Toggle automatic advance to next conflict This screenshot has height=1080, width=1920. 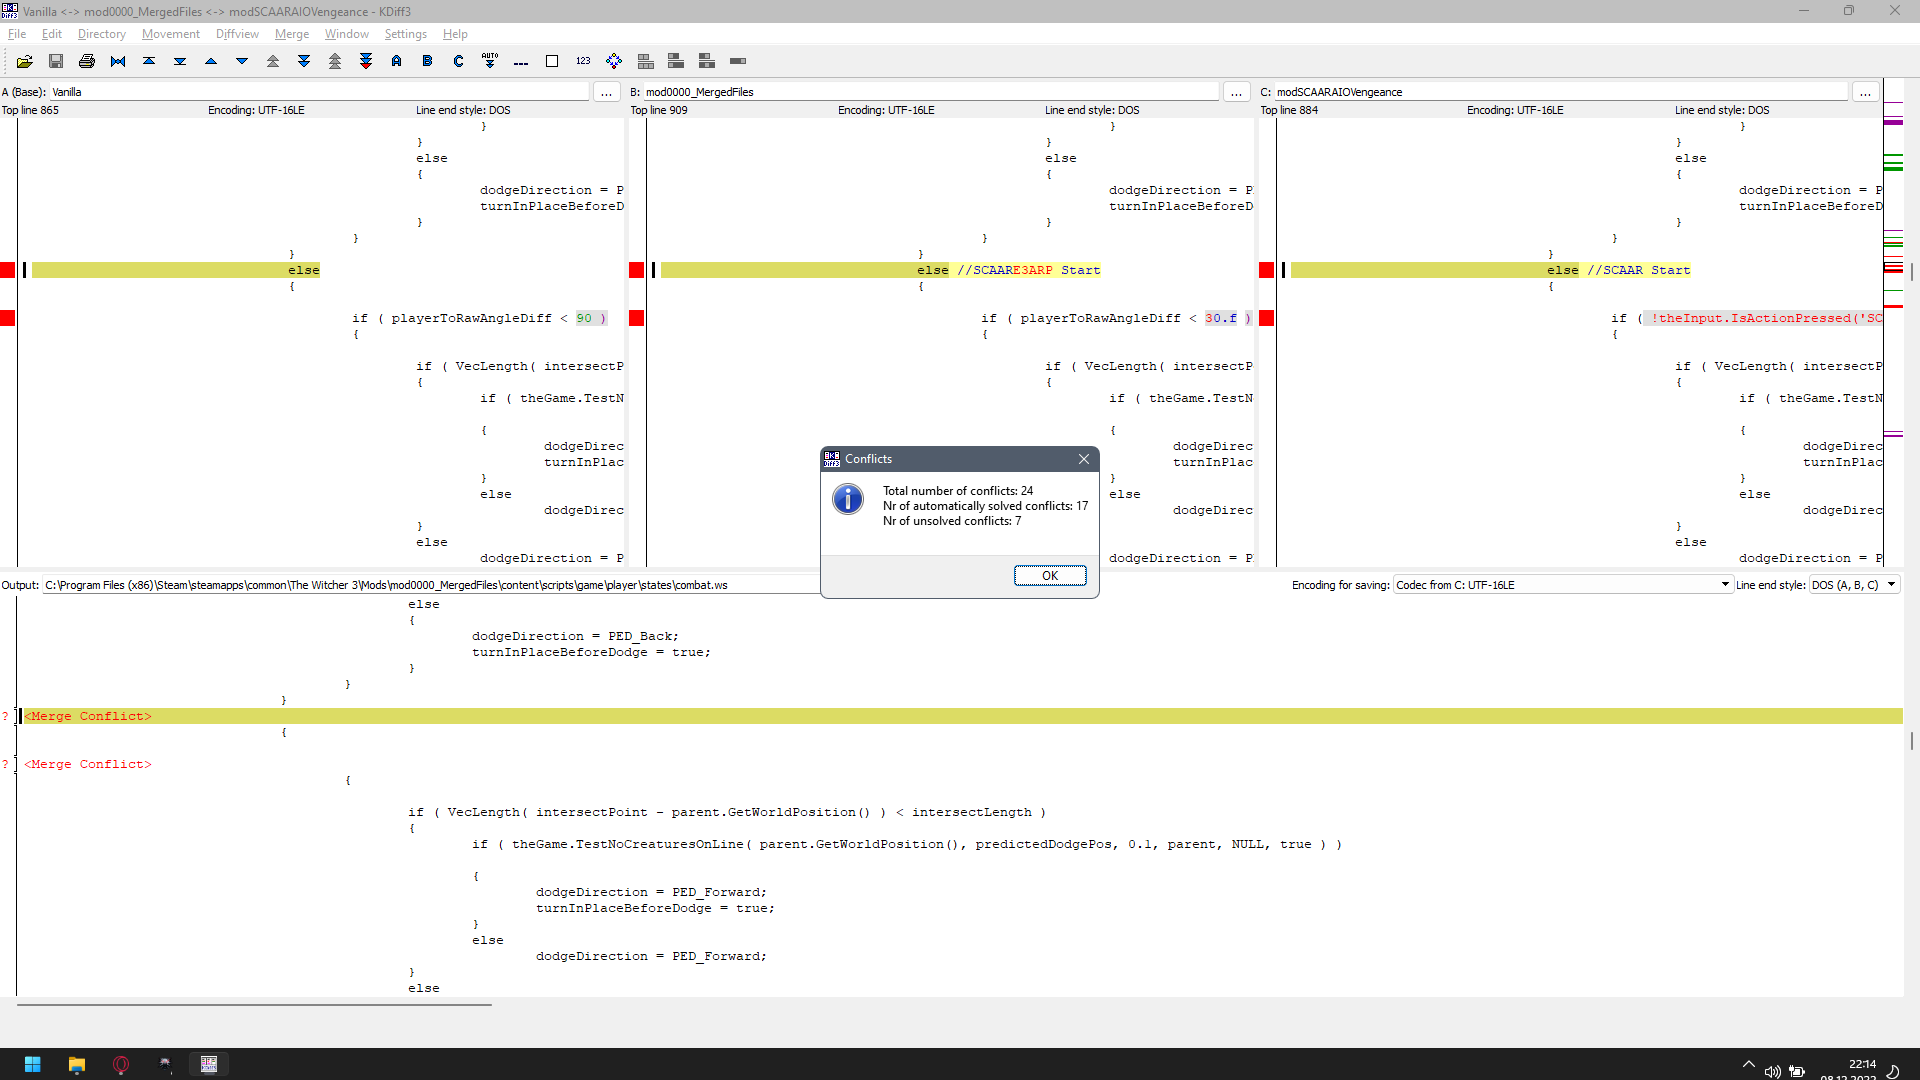(x=489, y=61)
